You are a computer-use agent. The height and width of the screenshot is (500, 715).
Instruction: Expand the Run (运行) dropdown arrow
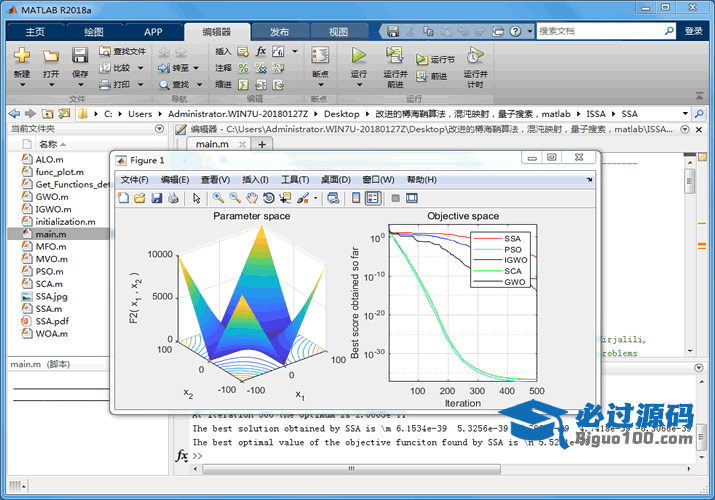point(359,85)
